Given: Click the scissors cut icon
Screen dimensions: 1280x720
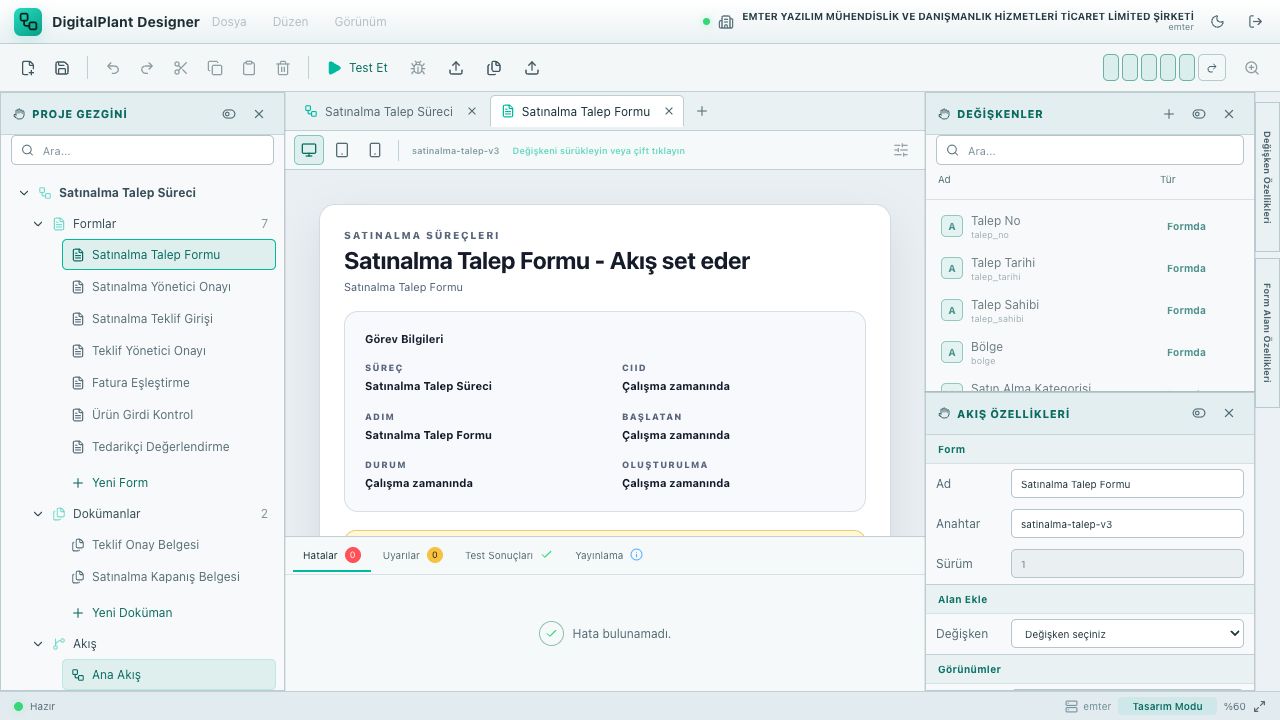Looking at the screenshot, I should pyautogui.click(x=181, y=68).
